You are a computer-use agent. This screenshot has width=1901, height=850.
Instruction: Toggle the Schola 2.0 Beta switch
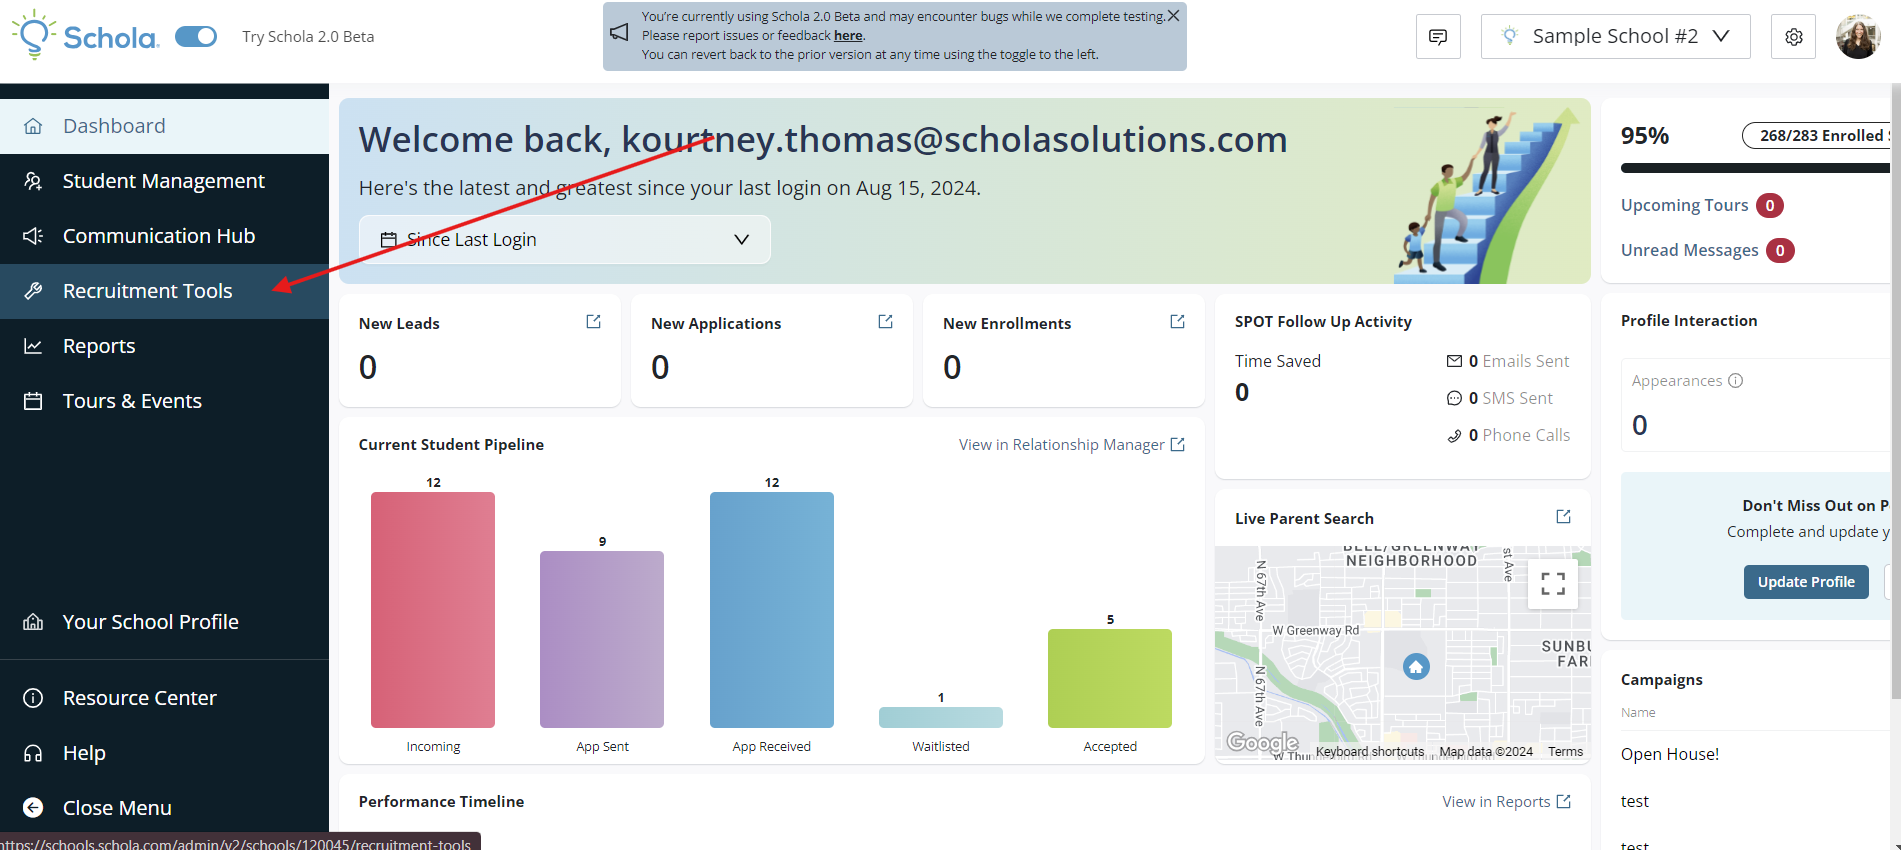(196, 36)
